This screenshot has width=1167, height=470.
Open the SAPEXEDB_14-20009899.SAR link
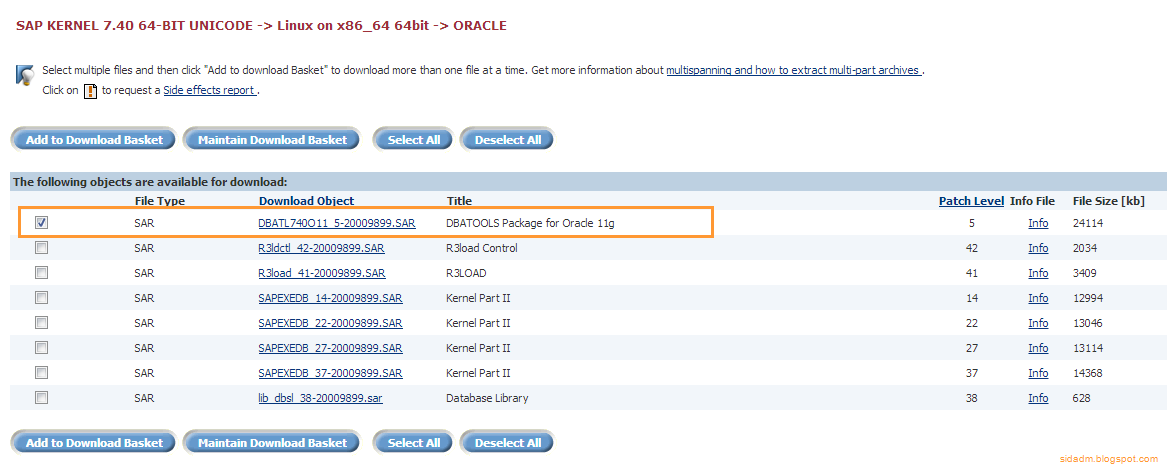330,298
